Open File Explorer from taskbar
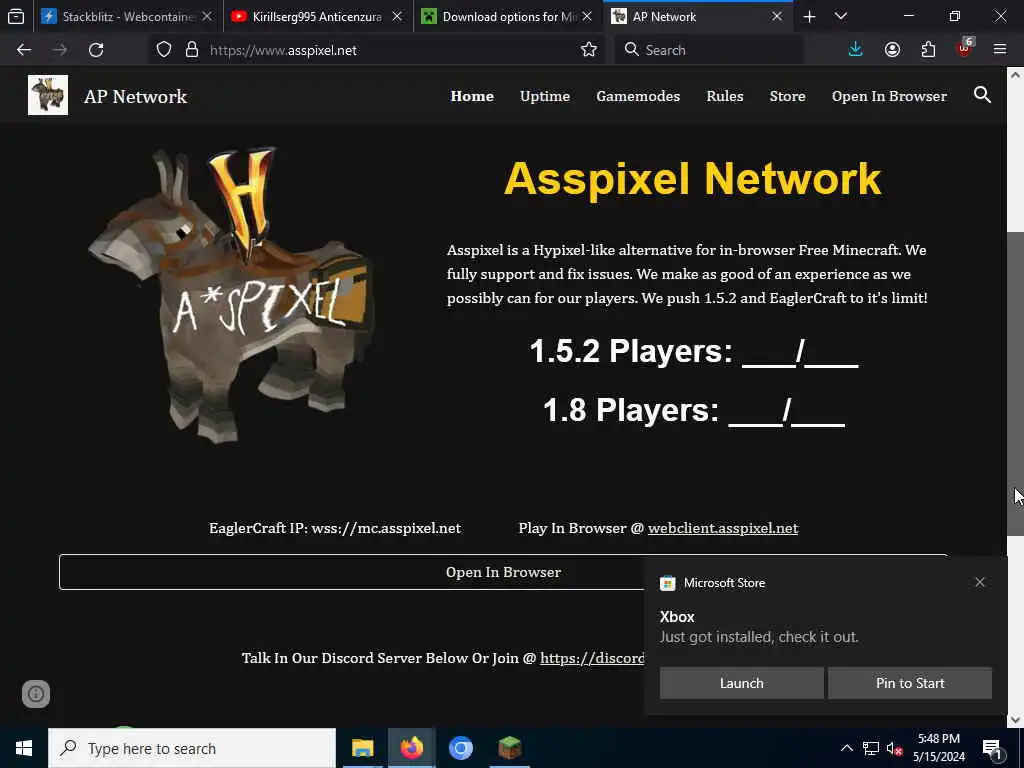Screen dimensions: 1024x768 (362, 748)
